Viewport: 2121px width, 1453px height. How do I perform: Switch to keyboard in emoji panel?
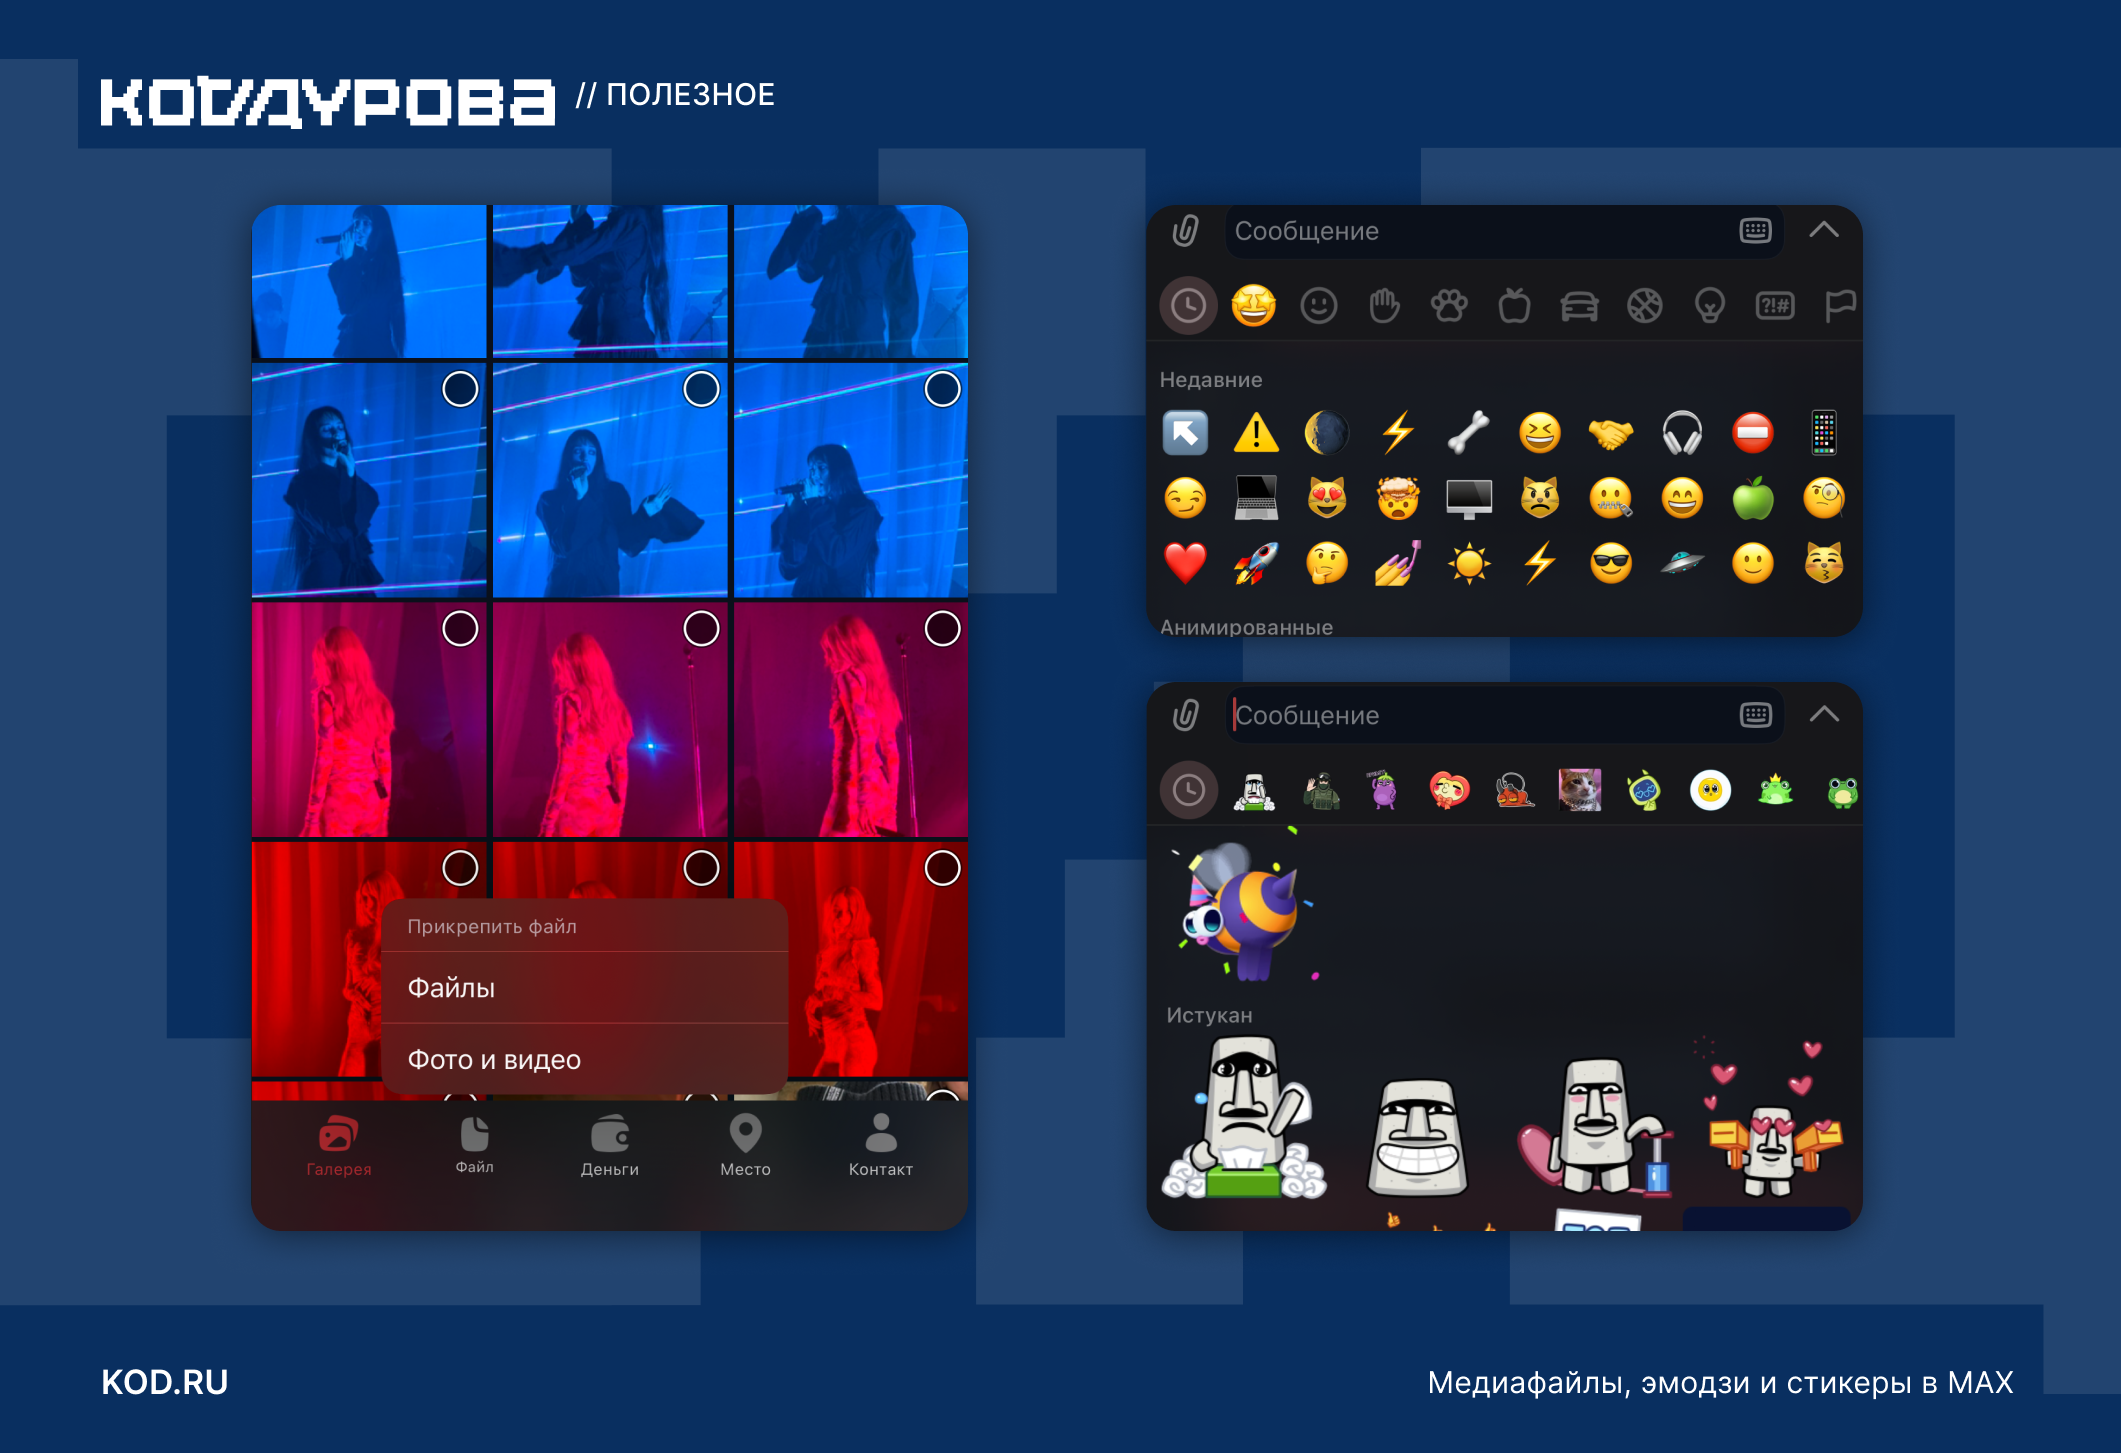click(x=1755, y=231)
